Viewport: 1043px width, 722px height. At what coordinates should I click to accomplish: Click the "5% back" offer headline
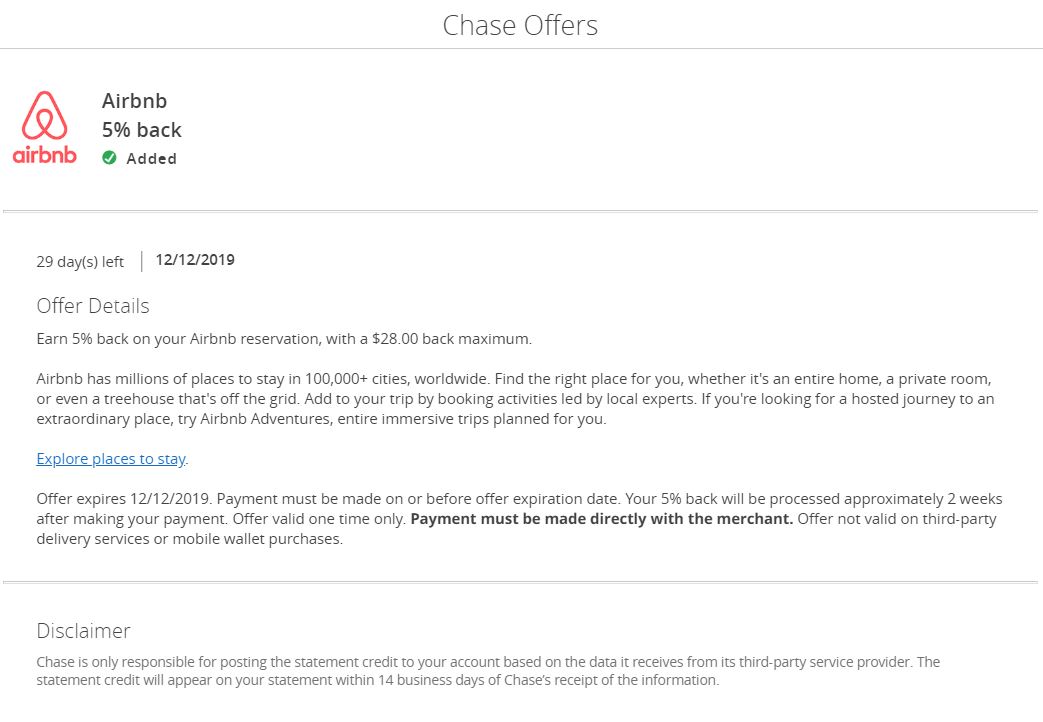[x=142, y=130]
